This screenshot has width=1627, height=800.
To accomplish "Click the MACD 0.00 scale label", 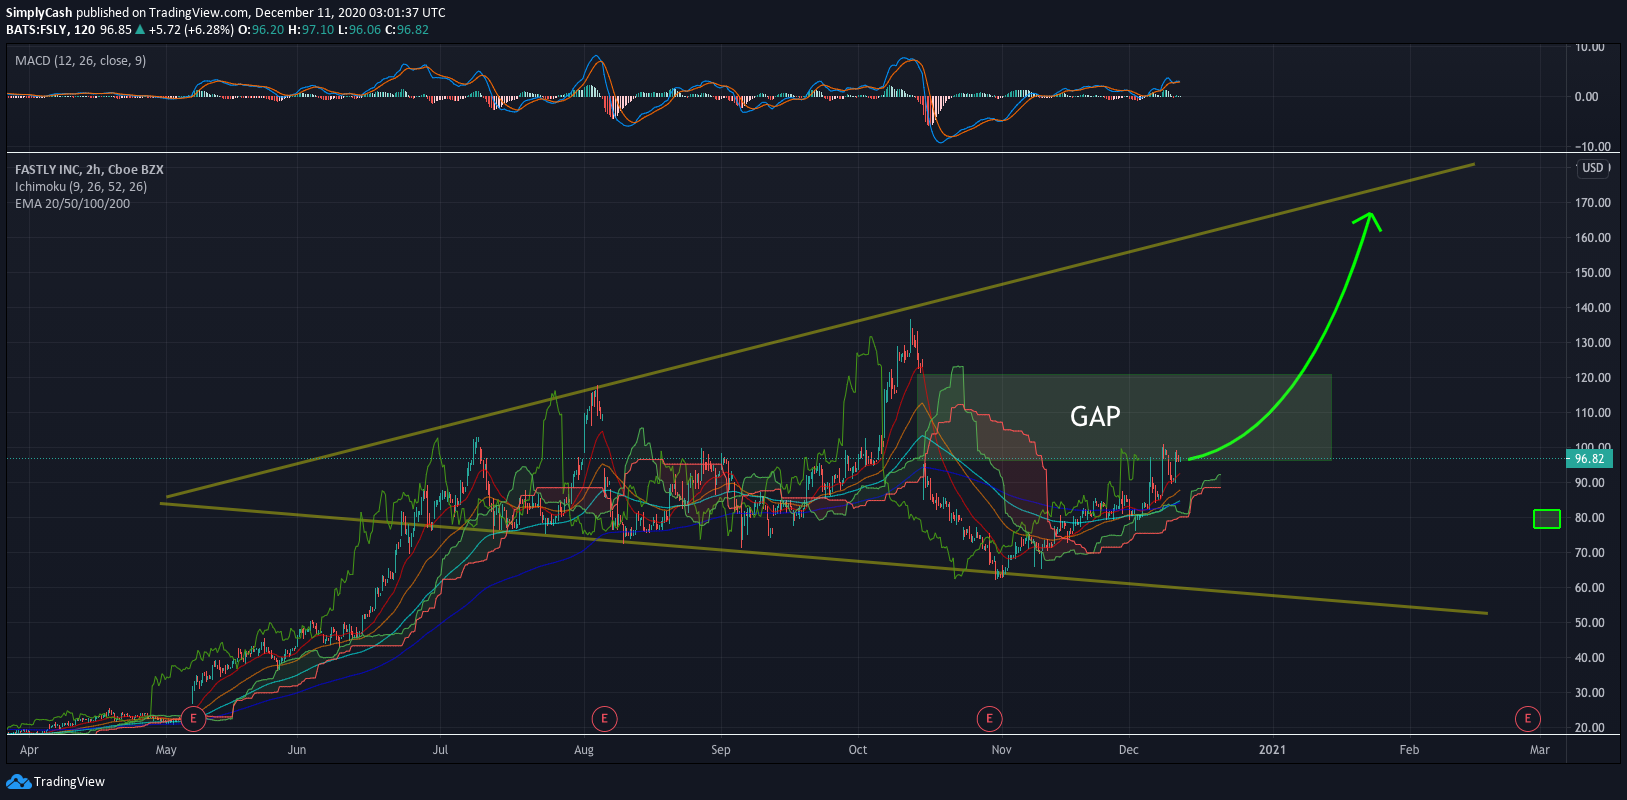I will pos(1586,97).
